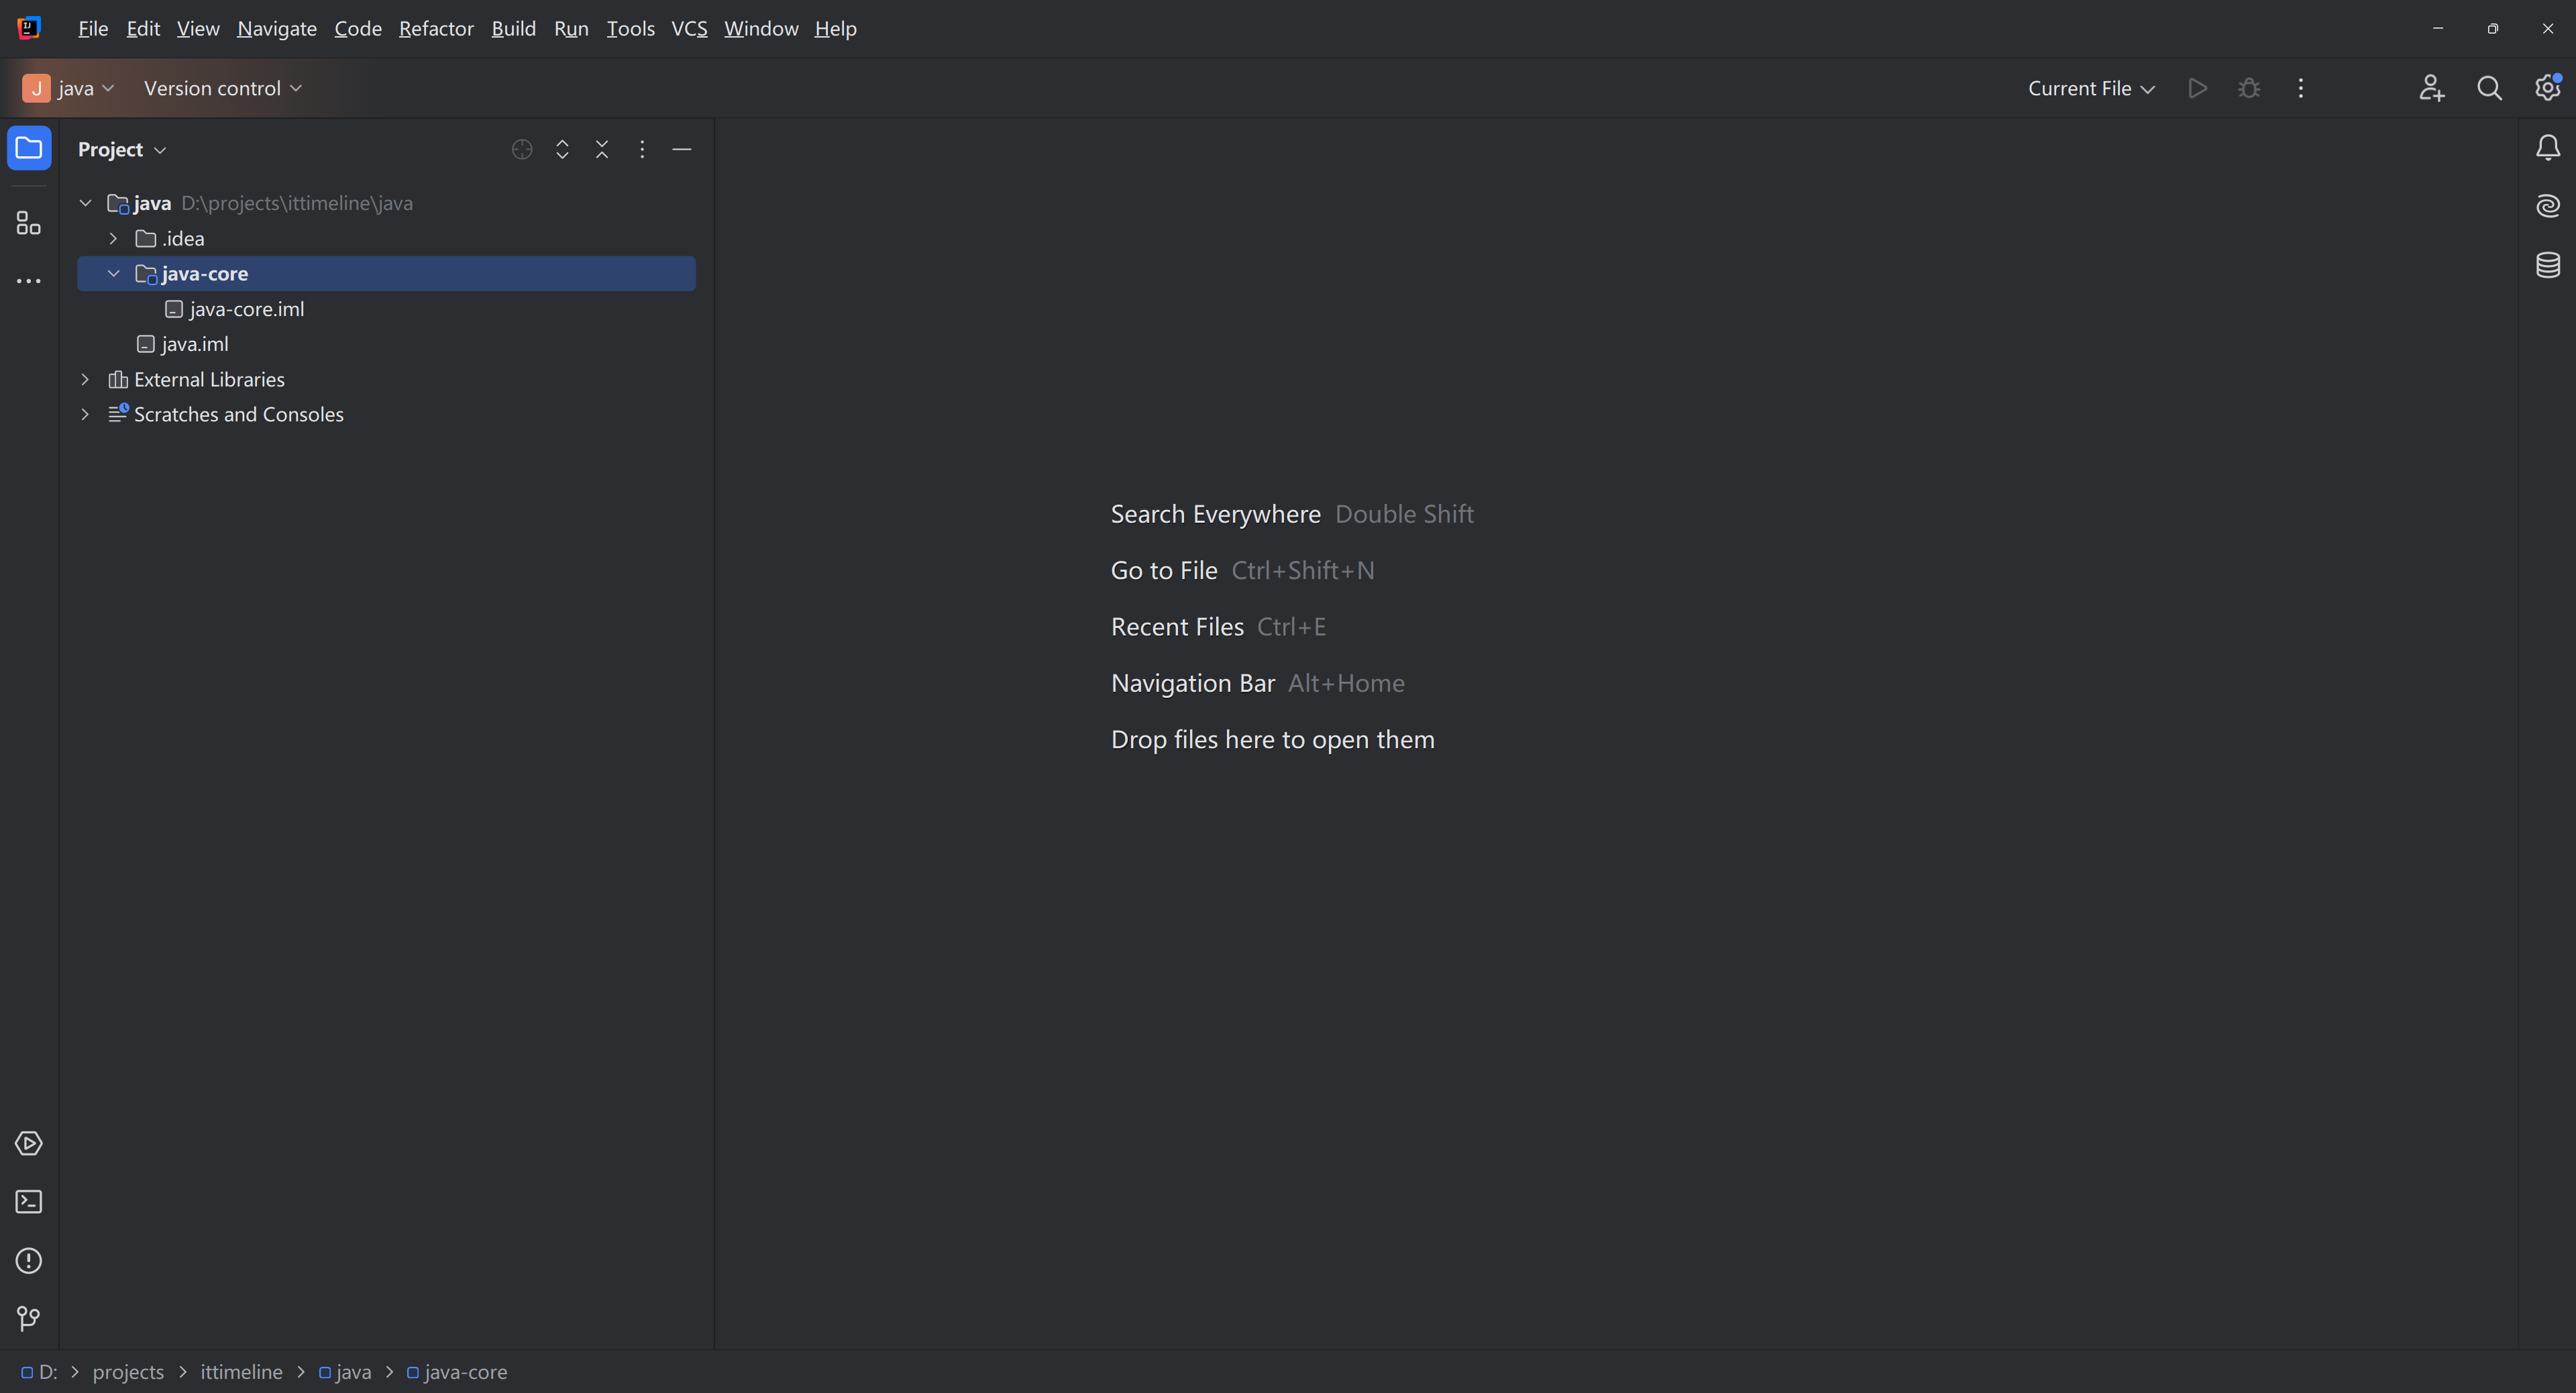Select the java-core.iml file in tree
This screenshot has height=1393, width=2576.
pos(246,309)
